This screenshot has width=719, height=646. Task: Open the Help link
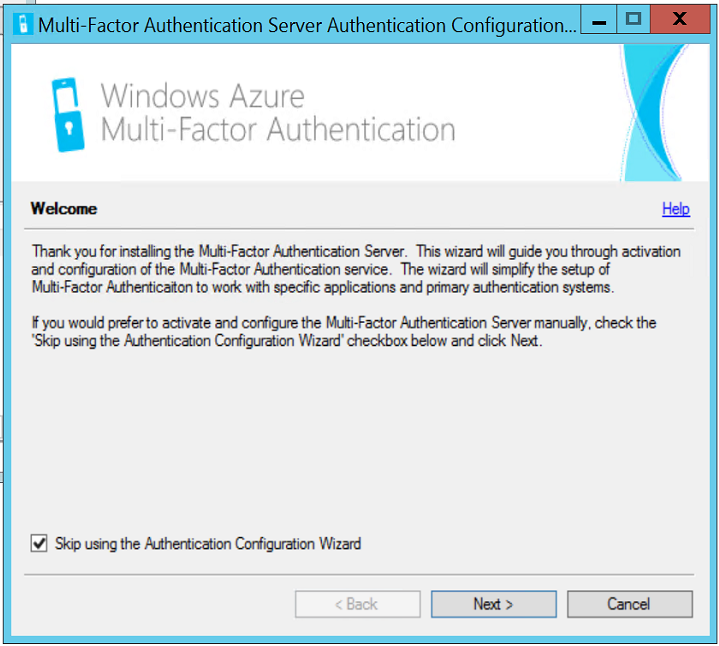click(x=676, y=209)
